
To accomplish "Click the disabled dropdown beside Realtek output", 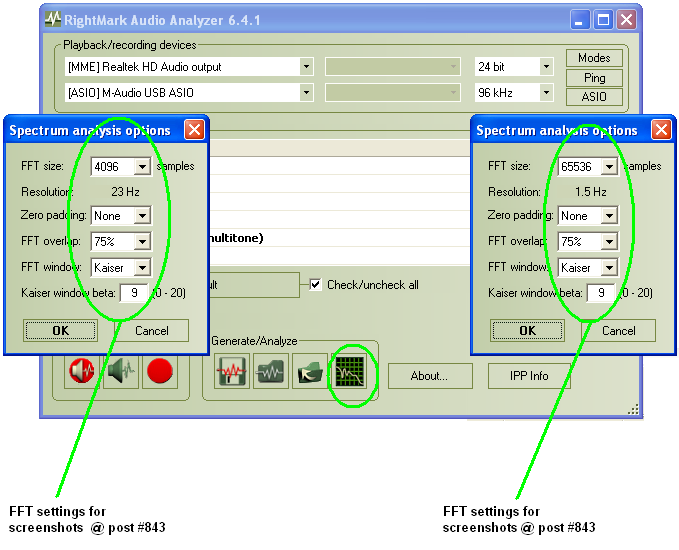I will coord(392,67).
